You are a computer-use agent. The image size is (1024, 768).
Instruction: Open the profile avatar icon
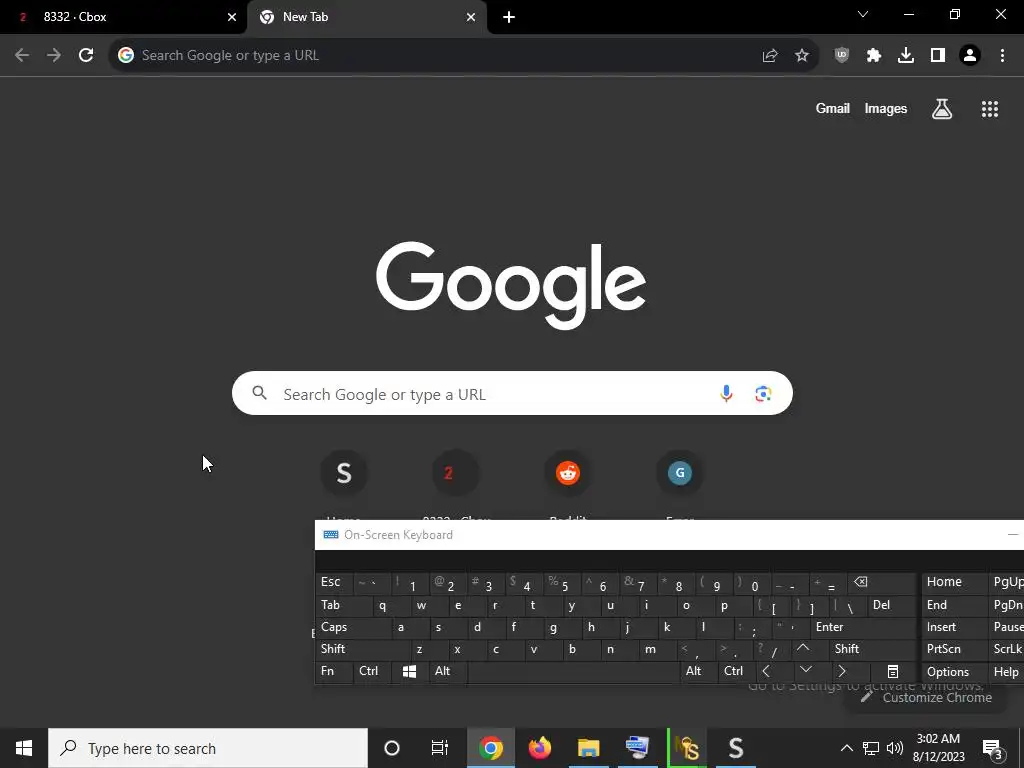(x=970, y=56)
